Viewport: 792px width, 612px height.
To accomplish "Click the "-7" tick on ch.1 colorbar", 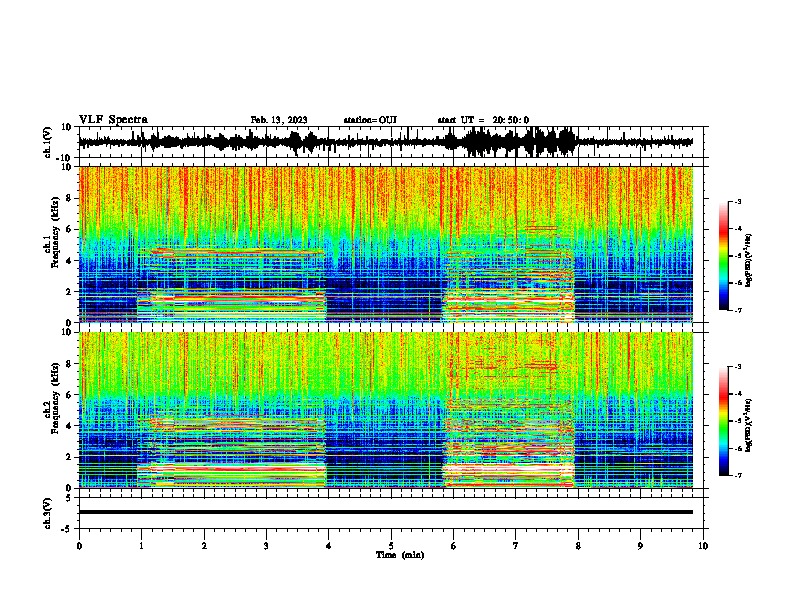I will [x=737, y=310].
